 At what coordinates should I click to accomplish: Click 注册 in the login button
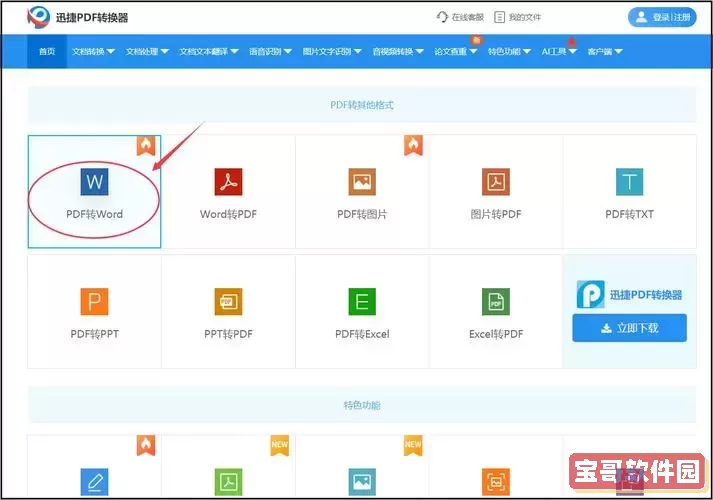[x=682, y=17]
